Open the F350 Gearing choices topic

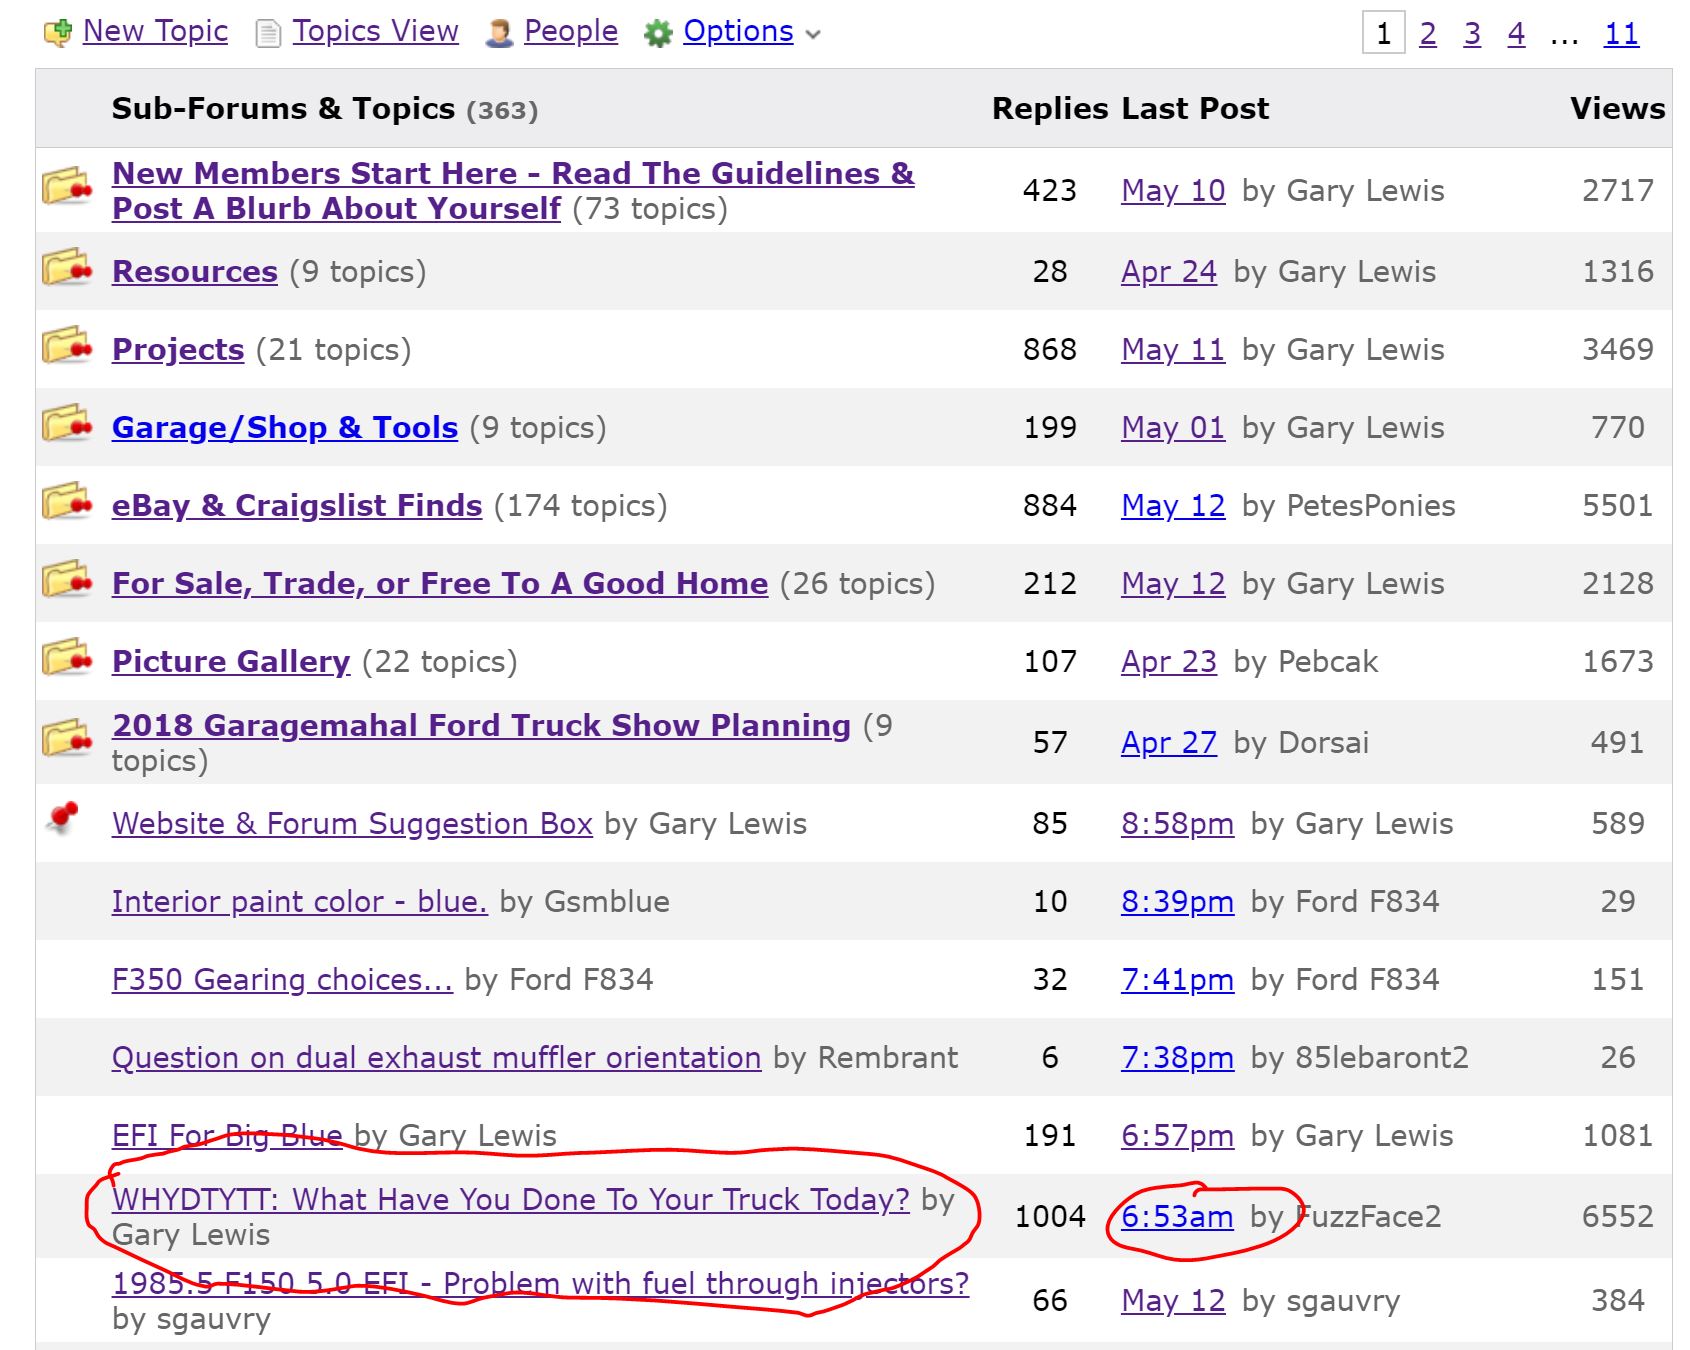281,980
